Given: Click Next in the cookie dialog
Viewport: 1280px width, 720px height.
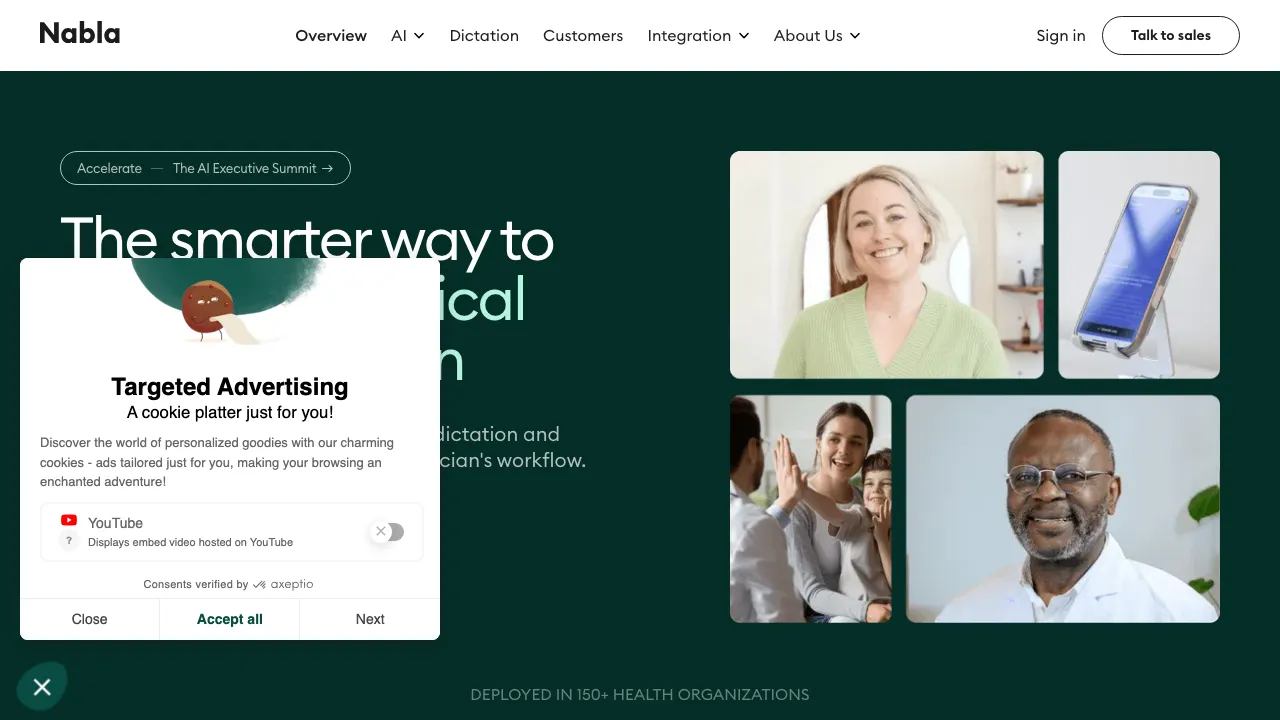Looking at the screenshot, I should [370, 619].
